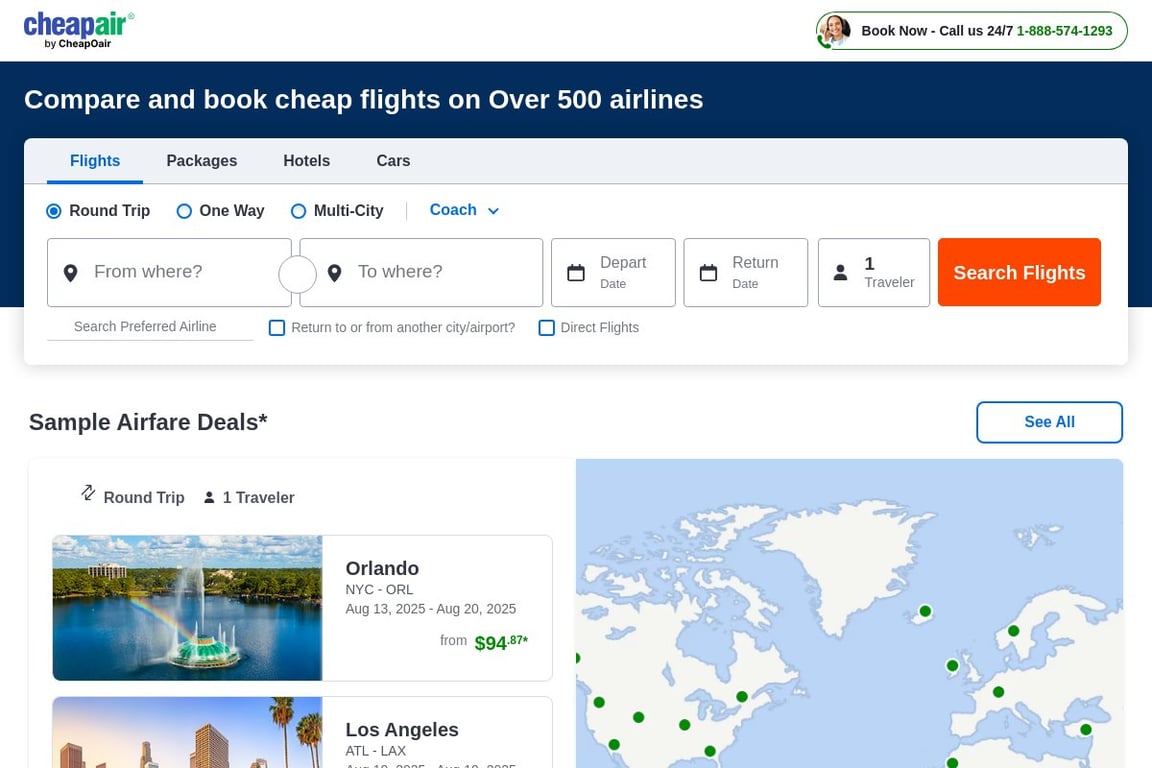The width and height of the screenshot is (1152, 768).
Task: Open the Los Angeles deal title
Action: (x=402, y=730)
